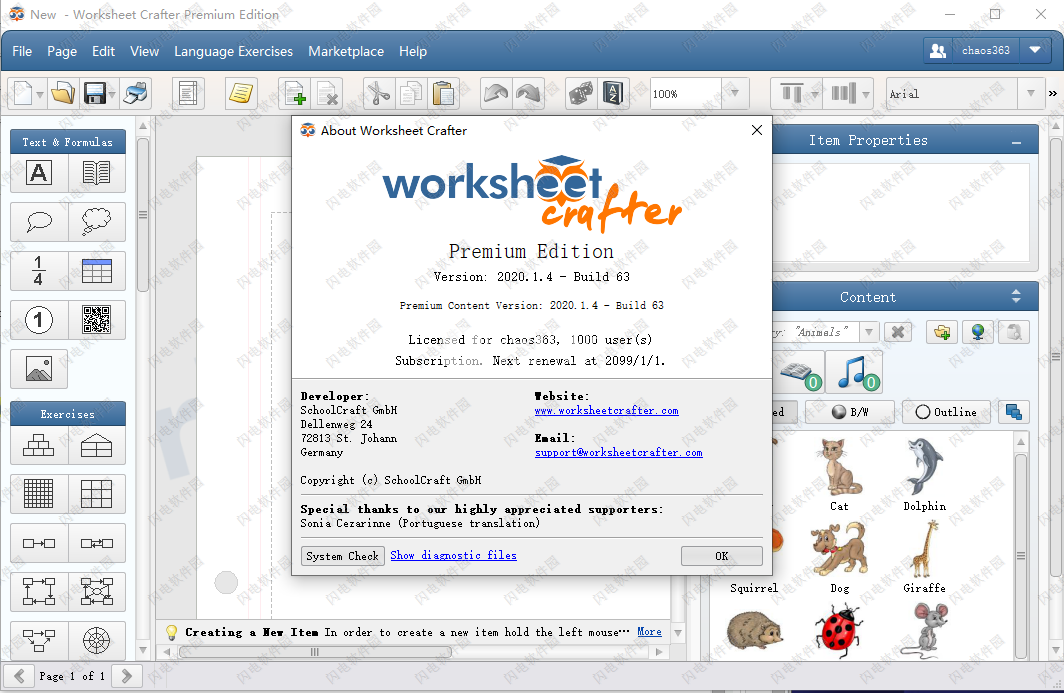1064x693 pixels.
Task: Insert an image item
Action: pos(39,369)
